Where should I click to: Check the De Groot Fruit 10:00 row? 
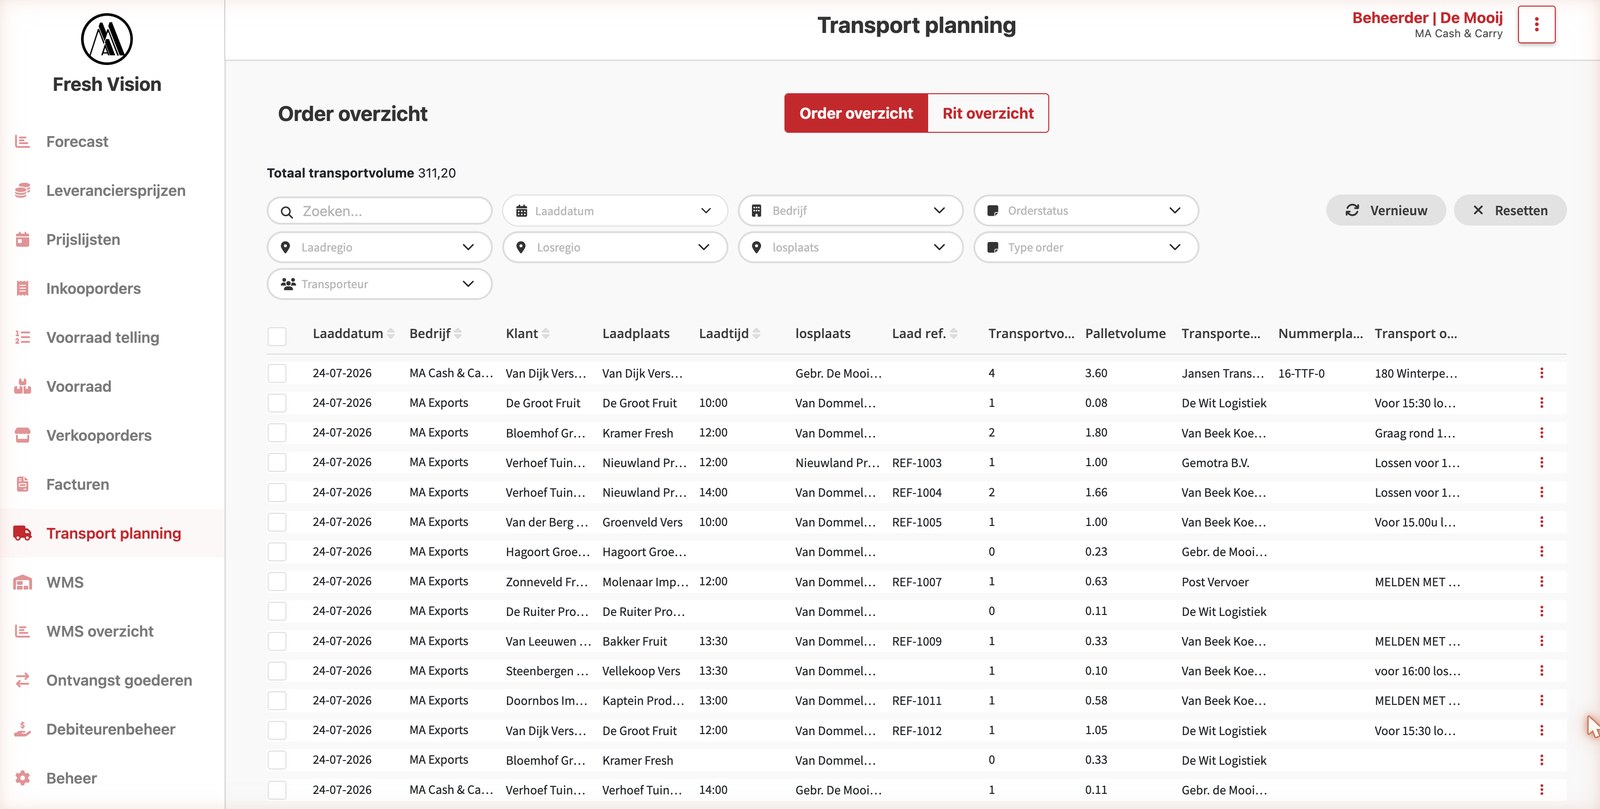coord(277,403)
